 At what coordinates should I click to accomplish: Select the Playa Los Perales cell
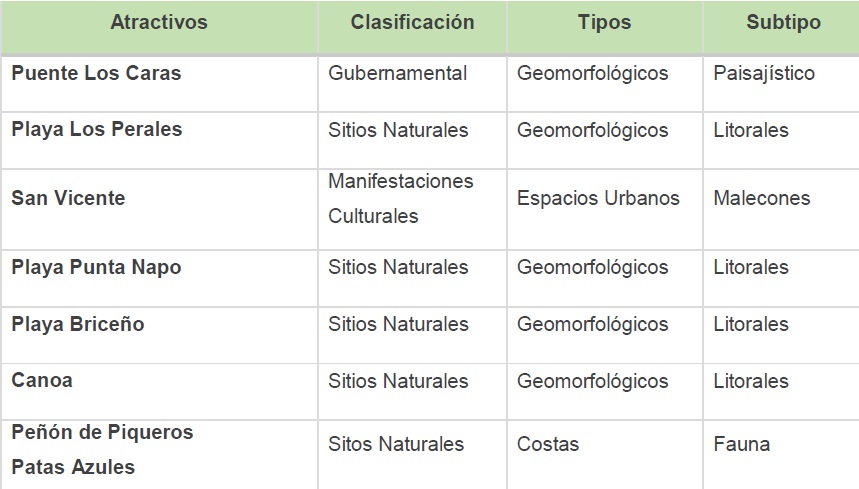[x=96, y=130]
